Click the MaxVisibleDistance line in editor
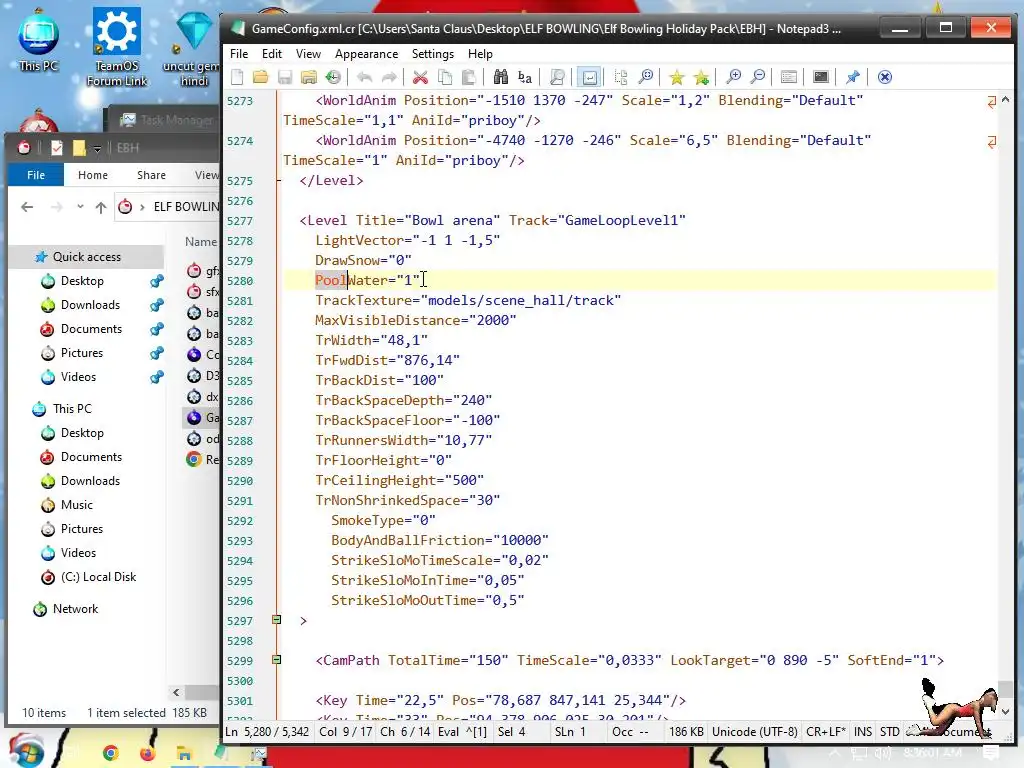1024x768 pixels. 415,321
